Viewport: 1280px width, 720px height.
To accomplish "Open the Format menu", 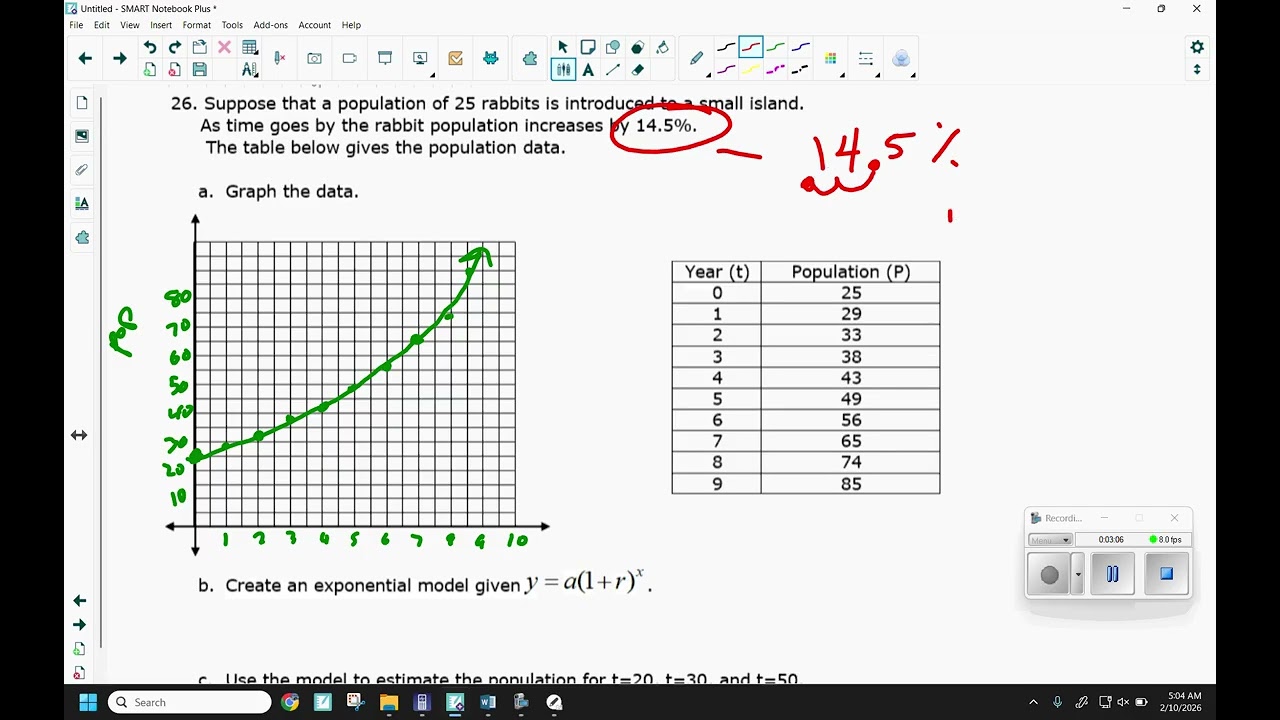I will (196, 25).
